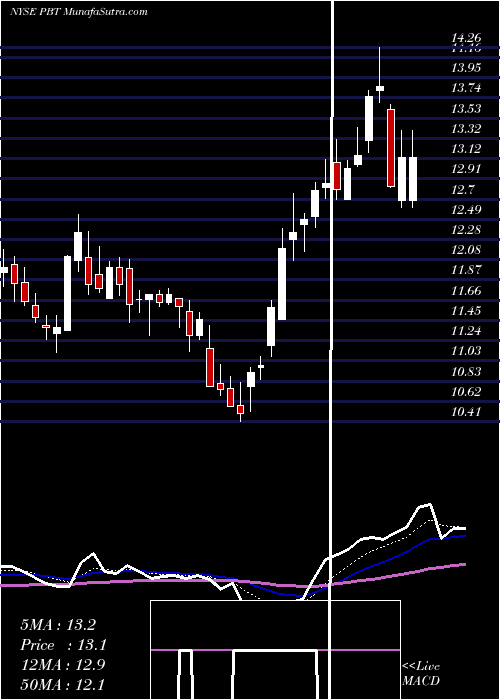Image resolution: width=500 pixels, height=700 pixels.
Task: Click the 12.49 price axis label
Action: coord(467,209)
